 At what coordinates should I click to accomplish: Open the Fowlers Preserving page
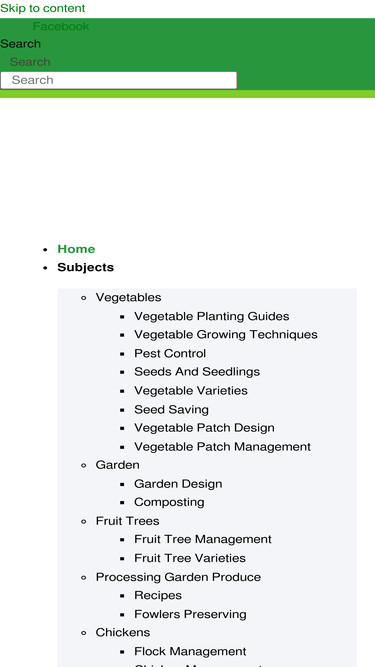[190, 614]
